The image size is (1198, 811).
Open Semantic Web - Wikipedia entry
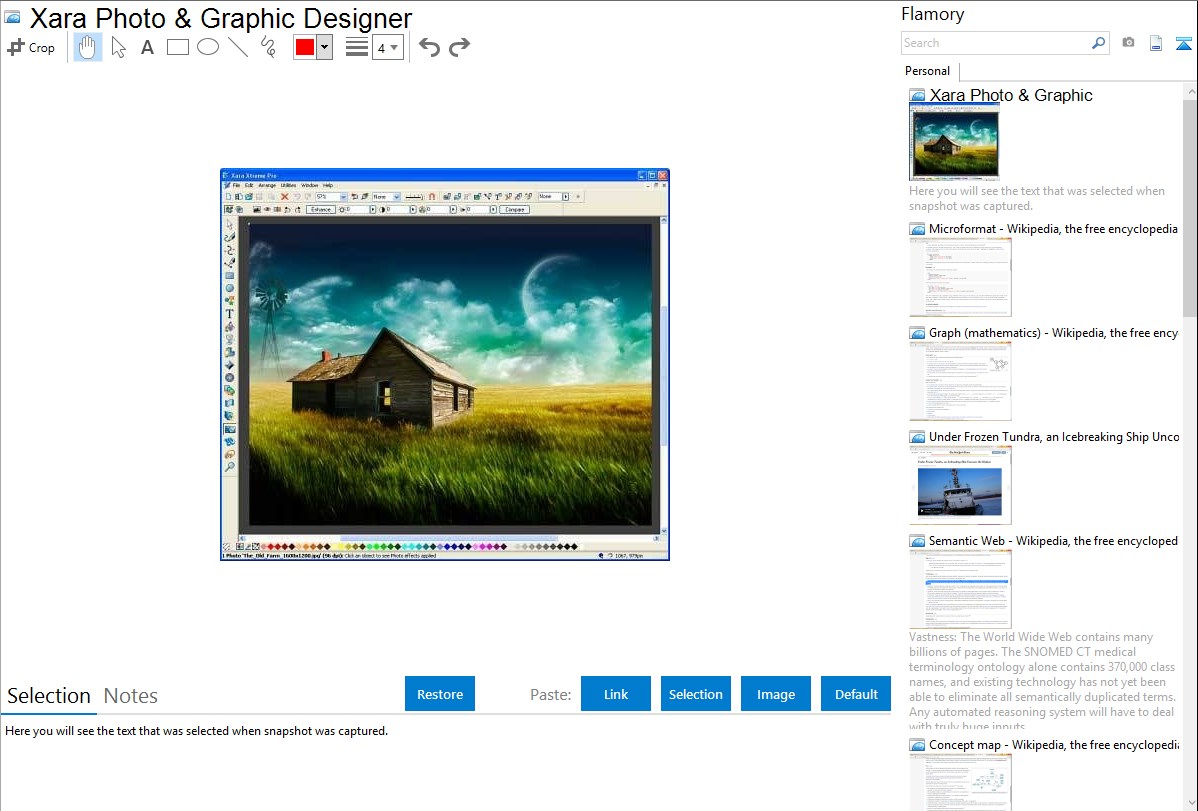click(x=1053, y=541)
